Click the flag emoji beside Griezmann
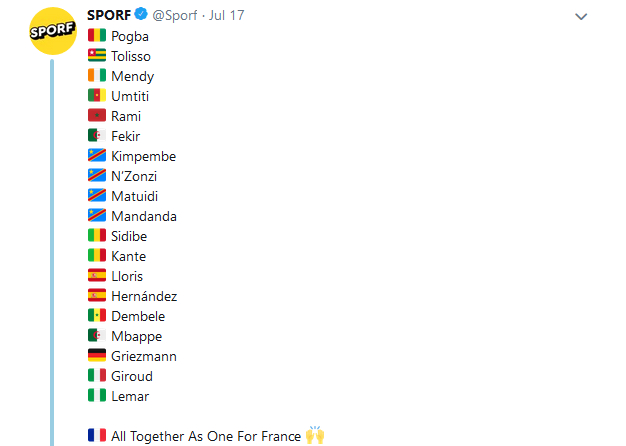This screenshot has height=446, width=626. [97, 356]
